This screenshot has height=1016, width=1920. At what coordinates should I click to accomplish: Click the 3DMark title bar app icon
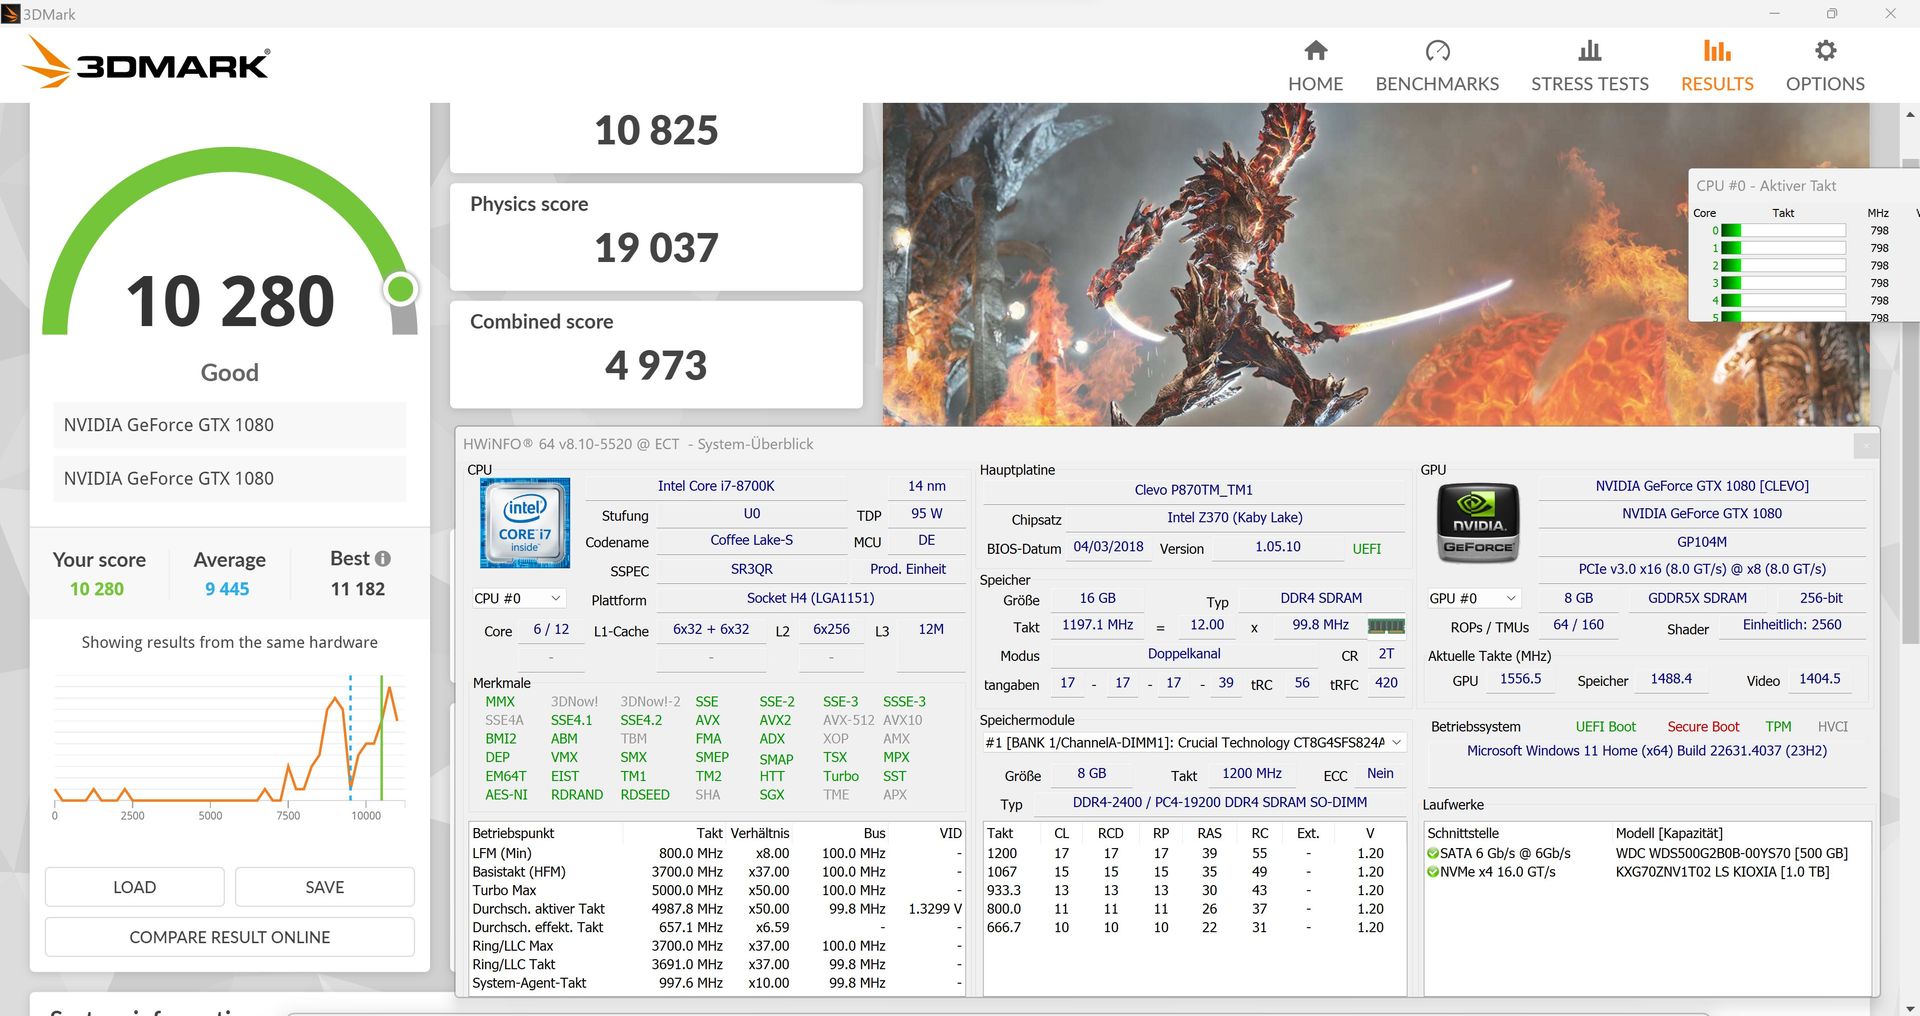(11, 14)
